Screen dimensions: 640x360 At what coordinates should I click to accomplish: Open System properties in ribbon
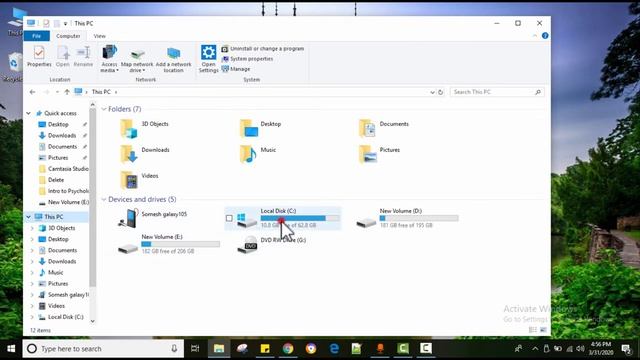point(247,59)
